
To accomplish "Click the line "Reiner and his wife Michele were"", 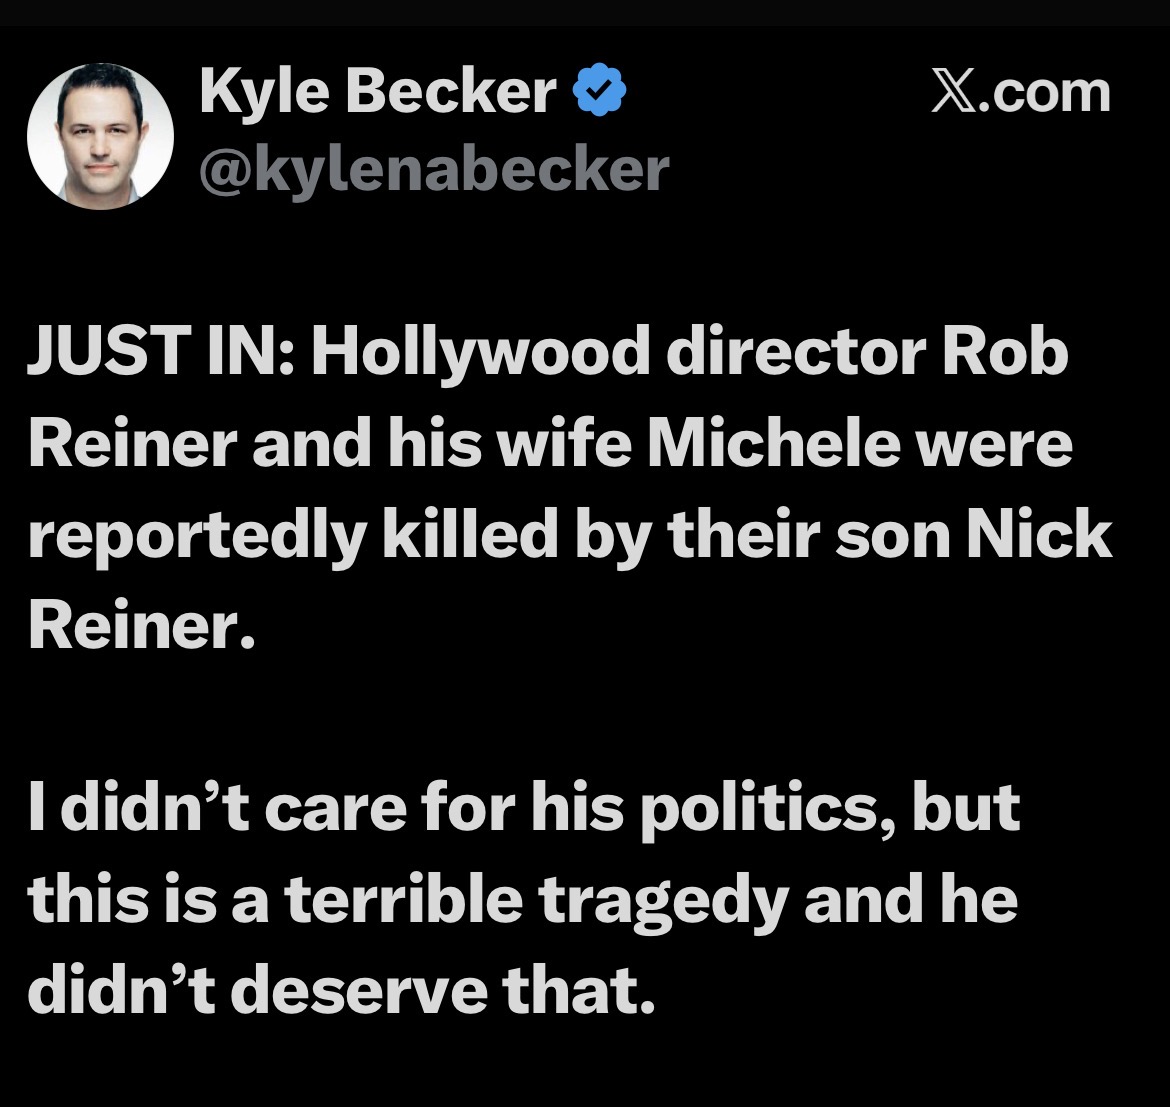I will pos(550,447).
